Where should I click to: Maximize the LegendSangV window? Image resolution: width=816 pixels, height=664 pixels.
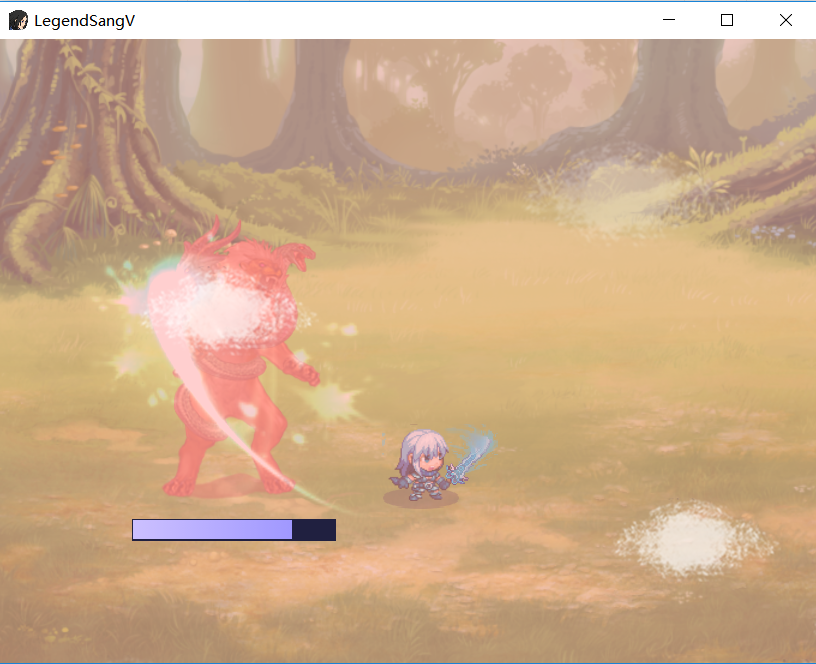point(727,20)
